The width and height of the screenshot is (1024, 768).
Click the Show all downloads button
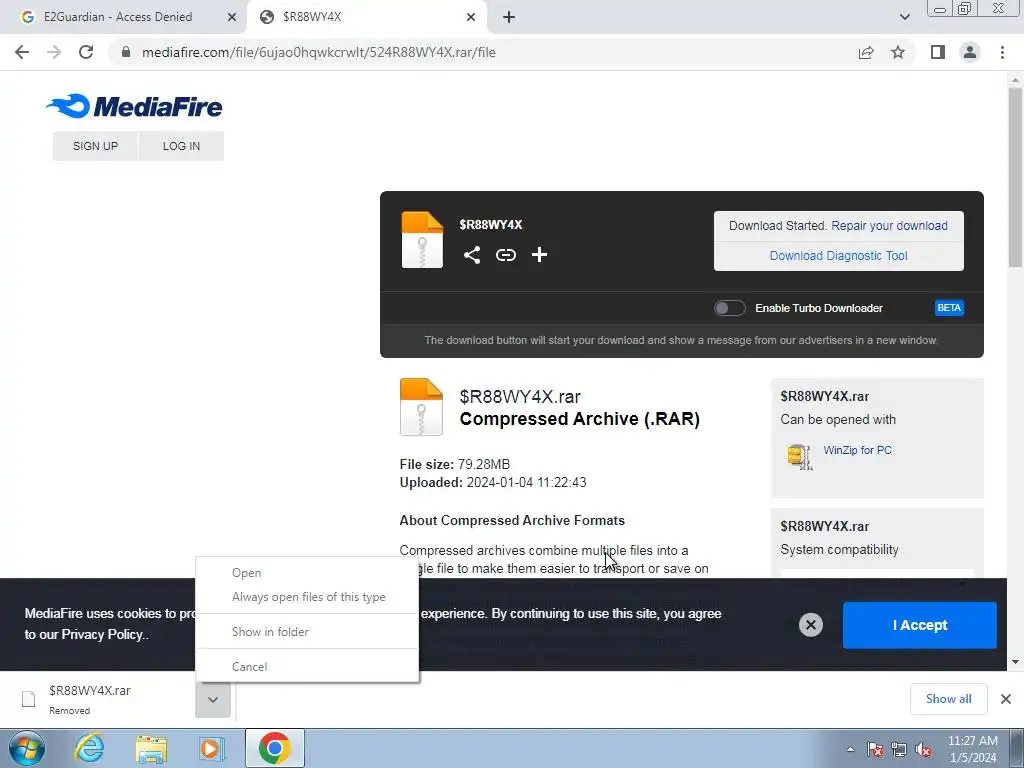[948, 699]
